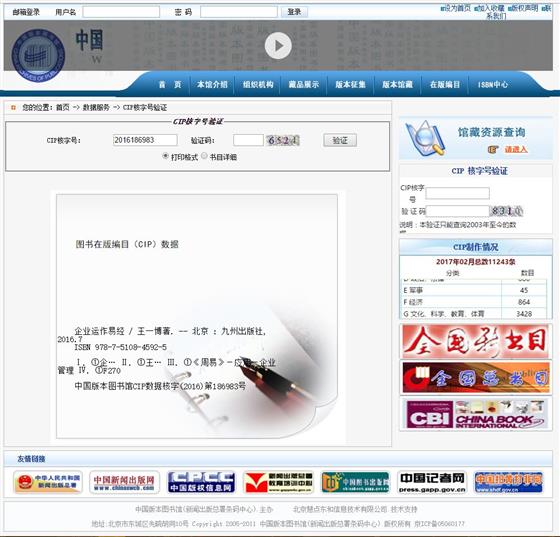Viewport: 560px width, 537px height.
Task: Click the 设为首页 link
Action: coord(456,8)
